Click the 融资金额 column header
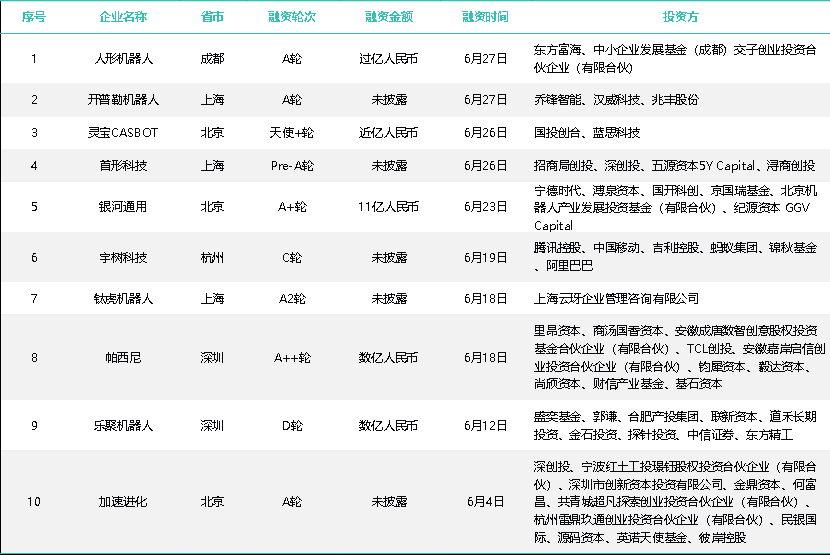This screenshot has height=555, width=830. (389, 17)
